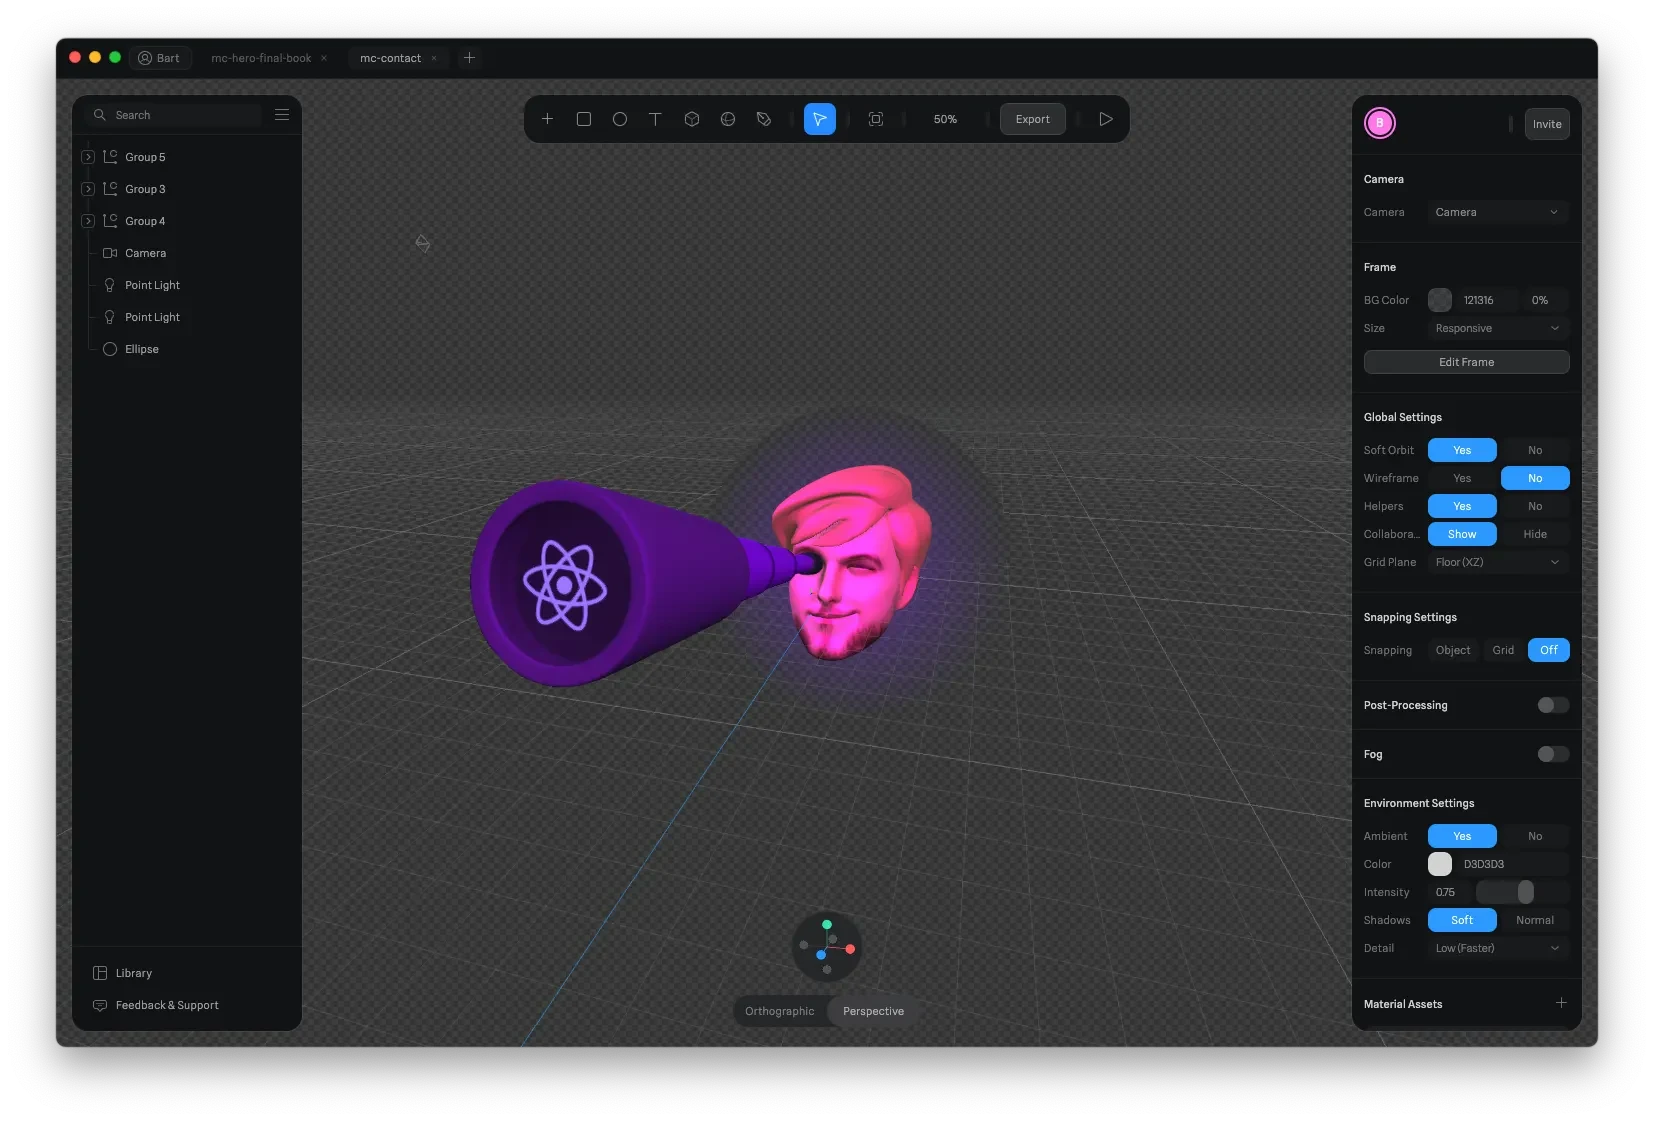Open the Detail Low (Faster) dropdown

click(x=1498, y=948)
